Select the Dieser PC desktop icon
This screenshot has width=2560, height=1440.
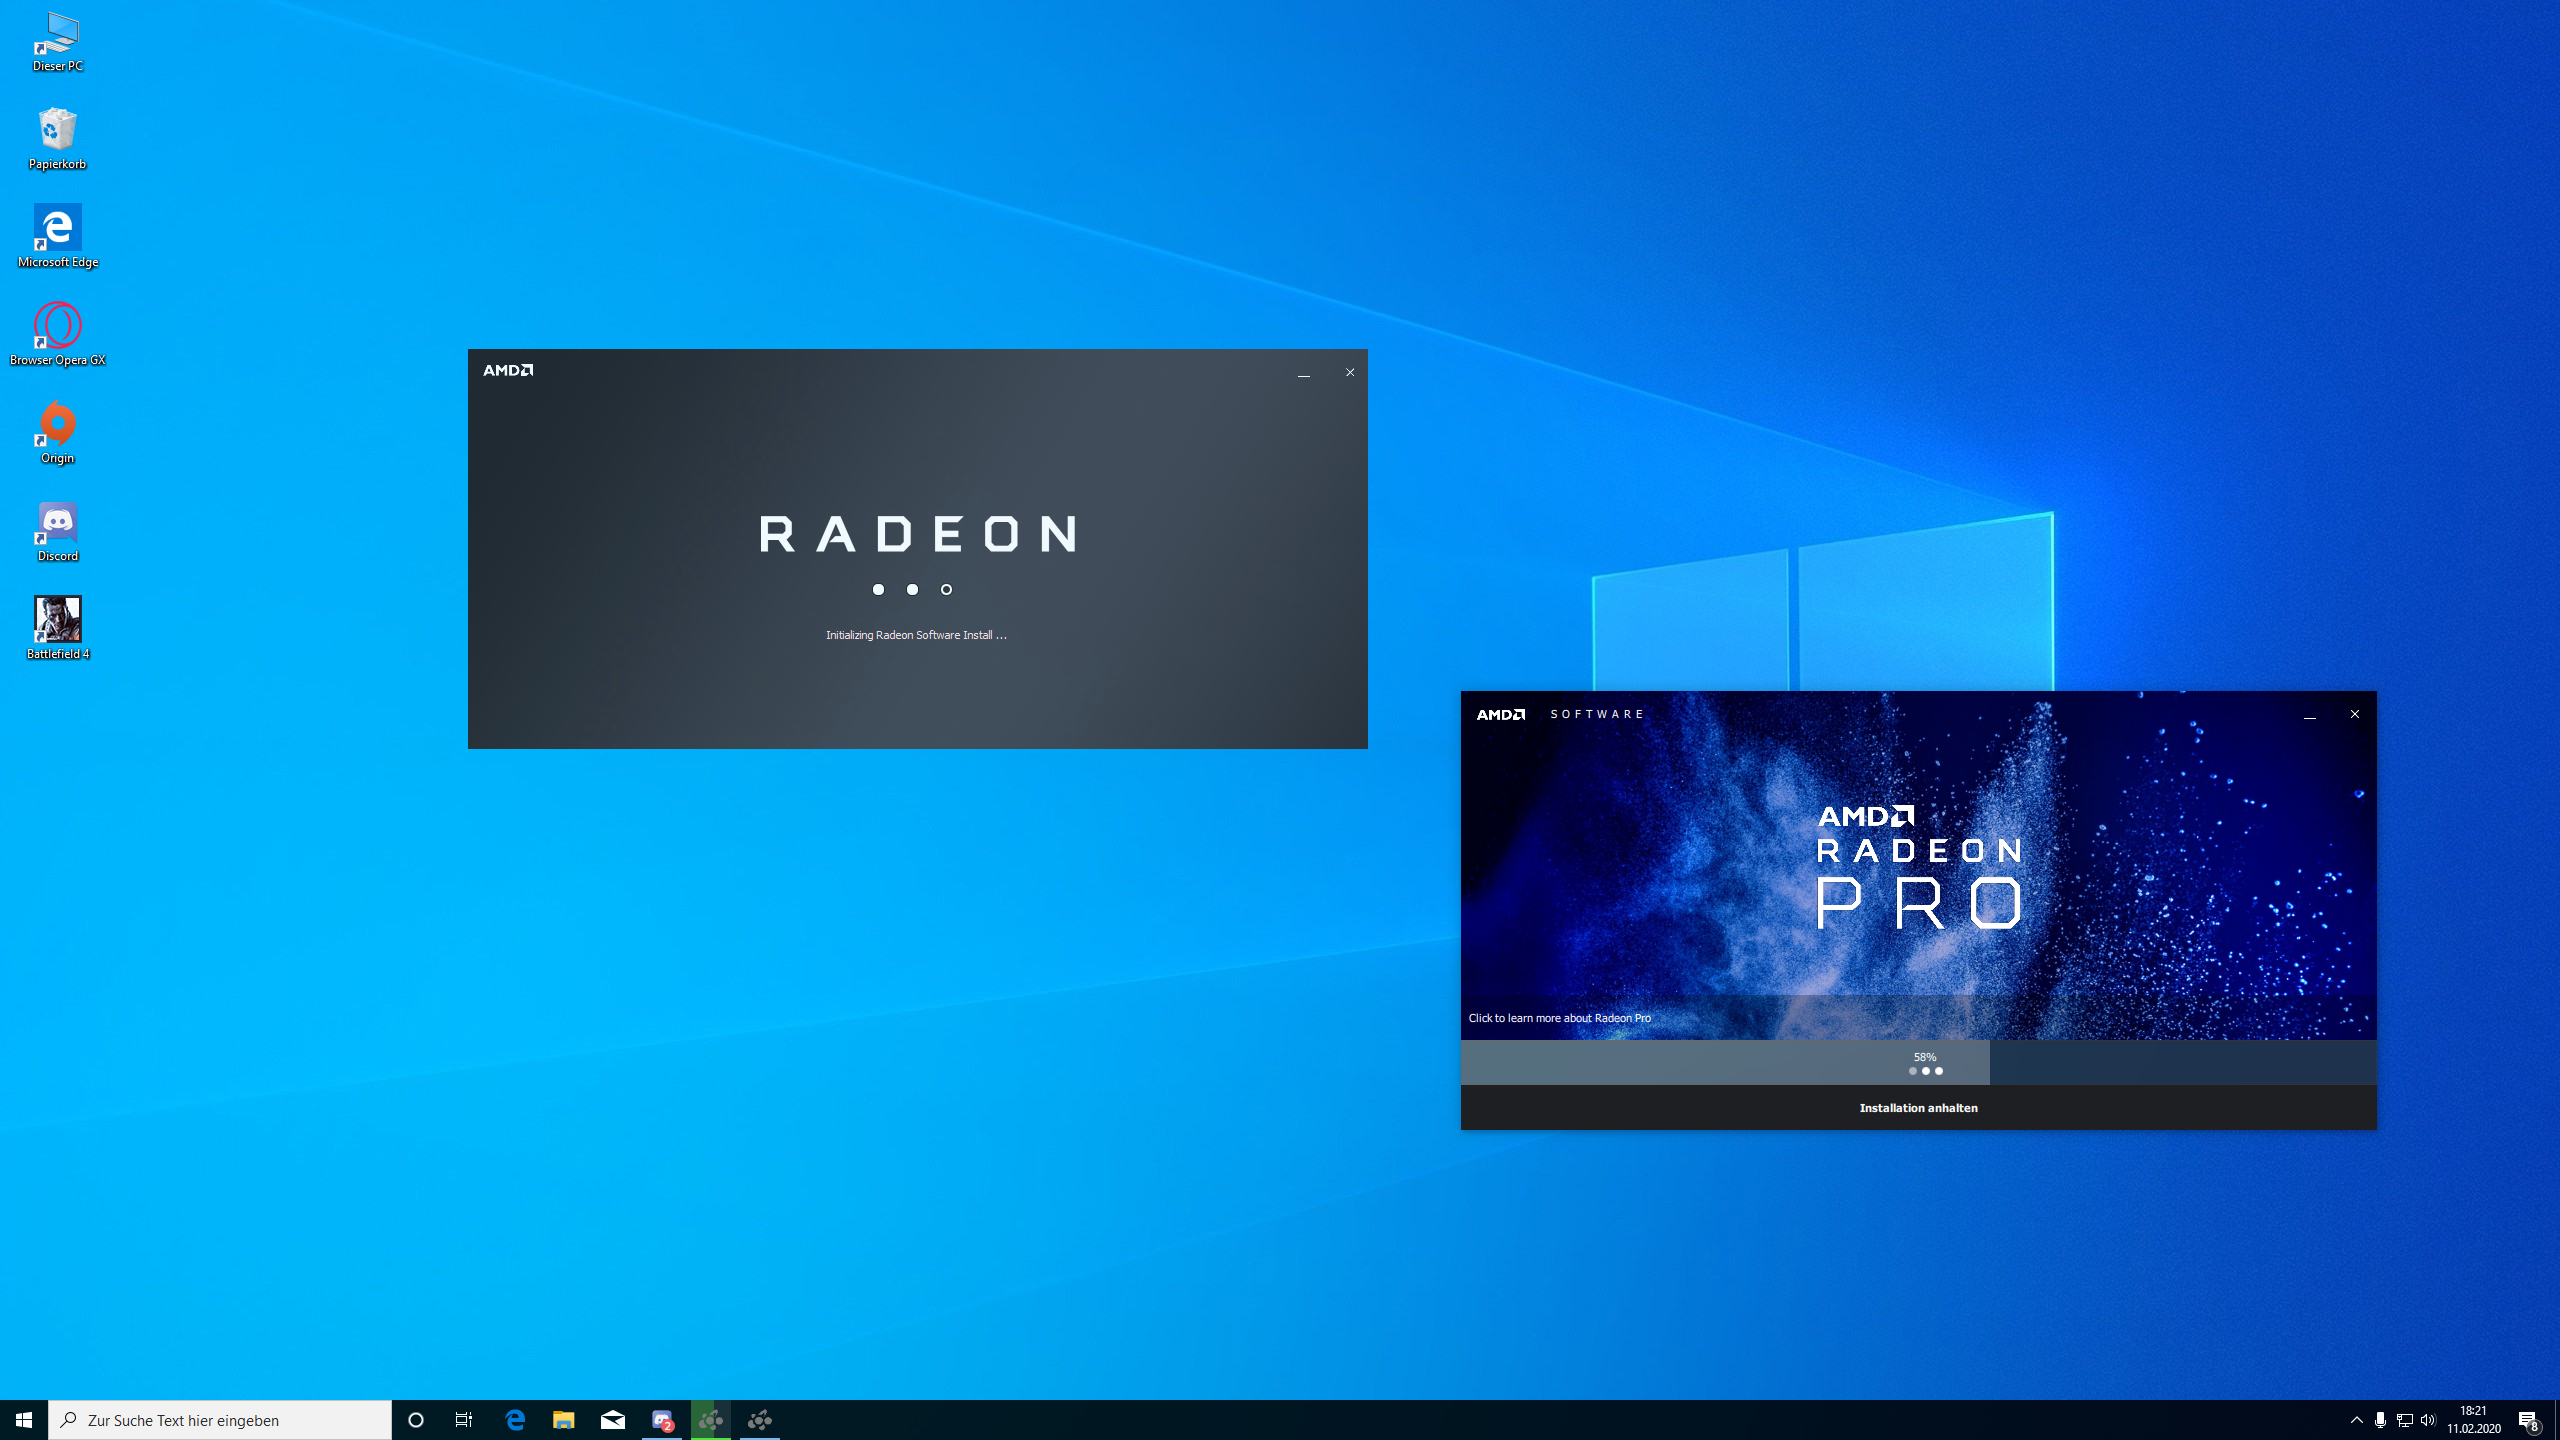click(x=57, y=41)
